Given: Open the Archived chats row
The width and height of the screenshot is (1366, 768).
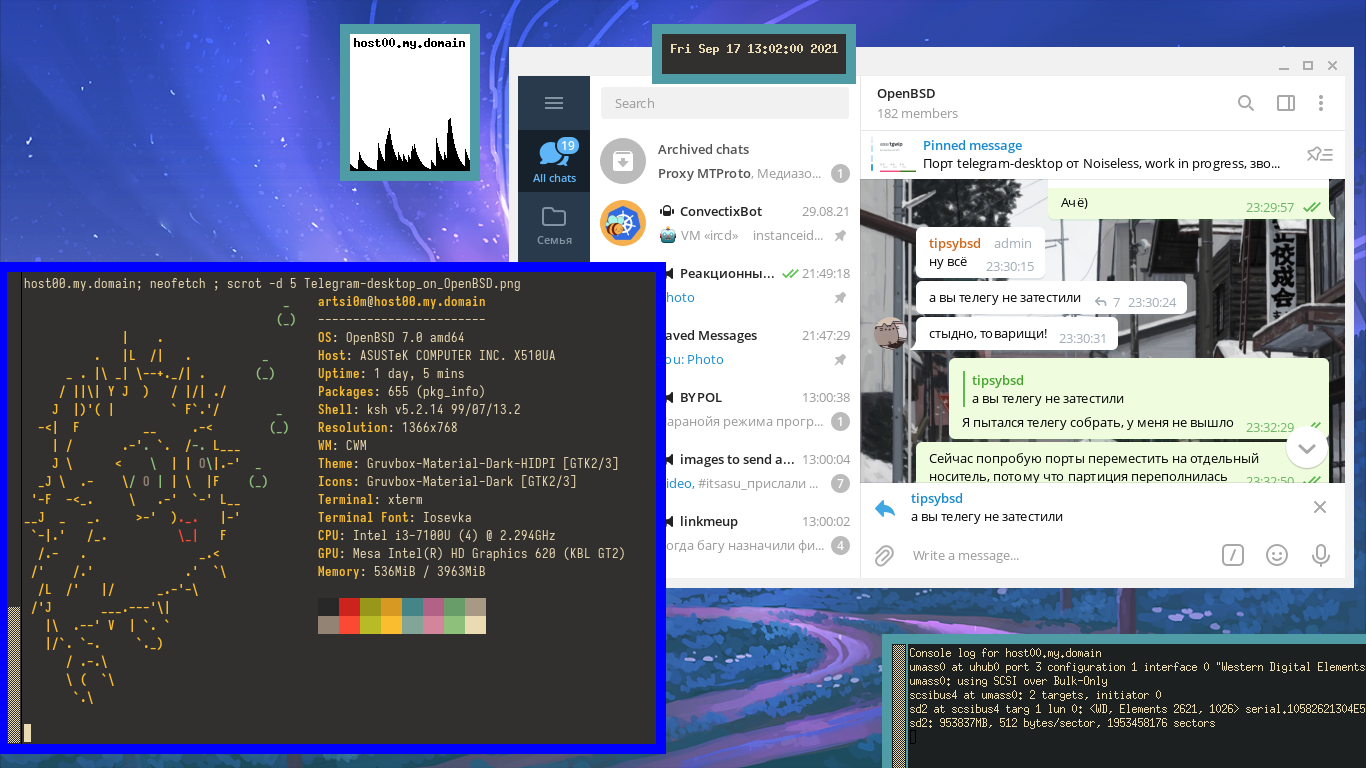Looking at the screenshot, I should pos(725,161).
